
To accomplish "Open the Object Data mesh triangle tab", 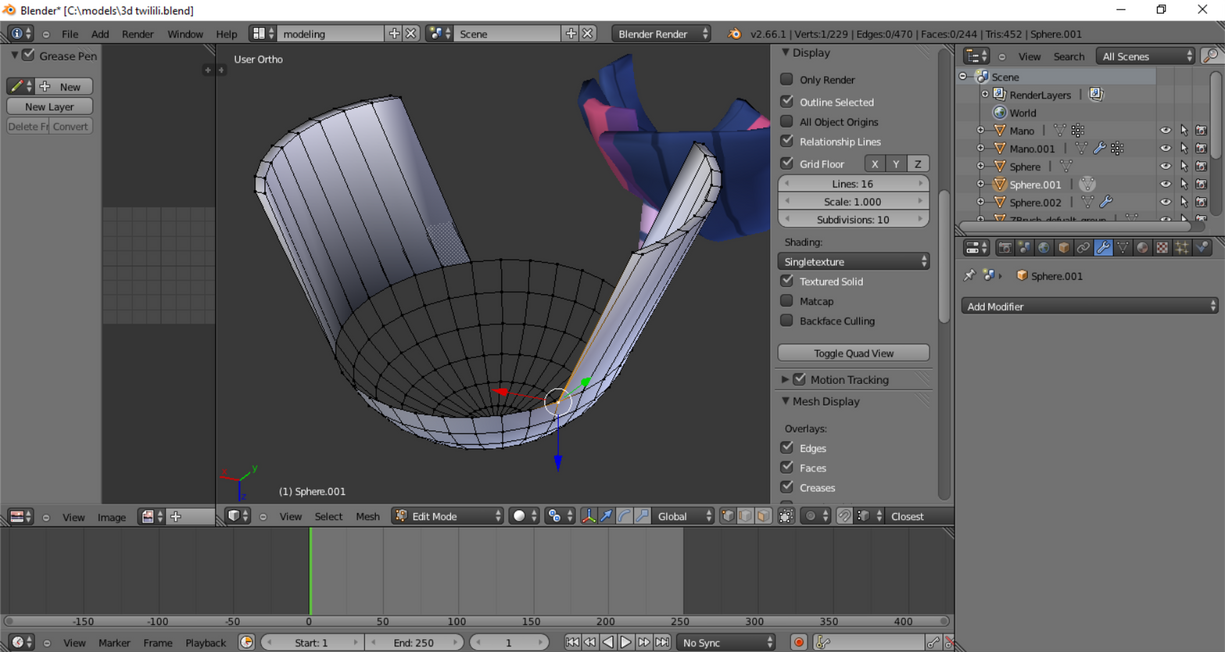I will click(x=1123, y=248).
